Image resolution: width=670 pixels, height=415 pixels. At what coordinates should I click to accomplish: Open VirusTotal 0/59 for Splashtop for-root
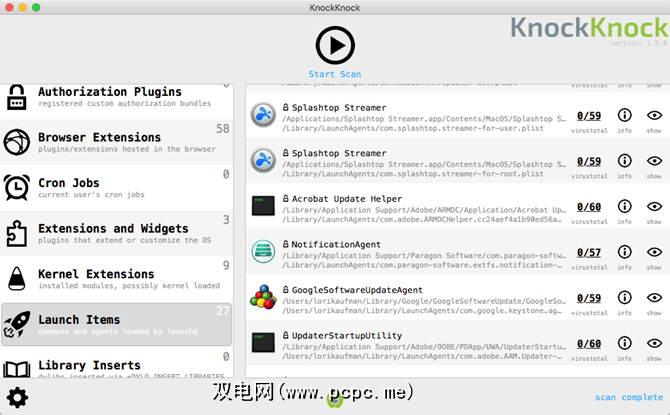[589, 162]
